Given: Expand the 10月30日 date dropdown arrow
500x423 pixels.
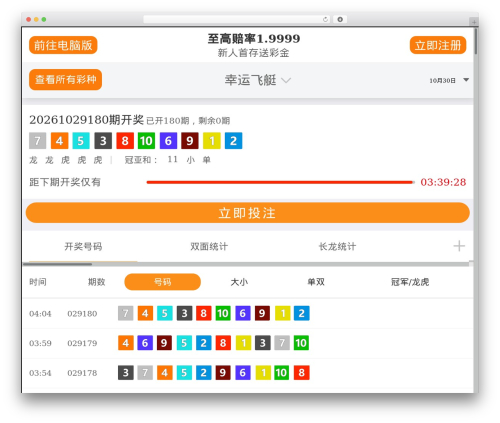Looking at the screenshot, I should tap(466, 80).
